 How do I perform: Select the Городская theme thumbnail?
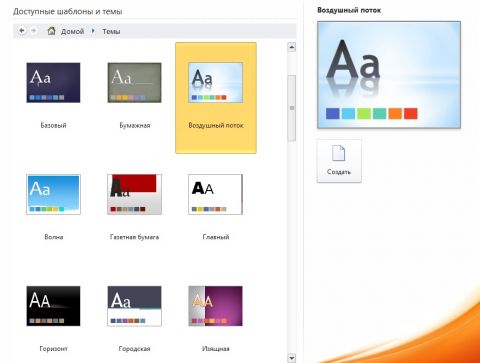(134, 306)
